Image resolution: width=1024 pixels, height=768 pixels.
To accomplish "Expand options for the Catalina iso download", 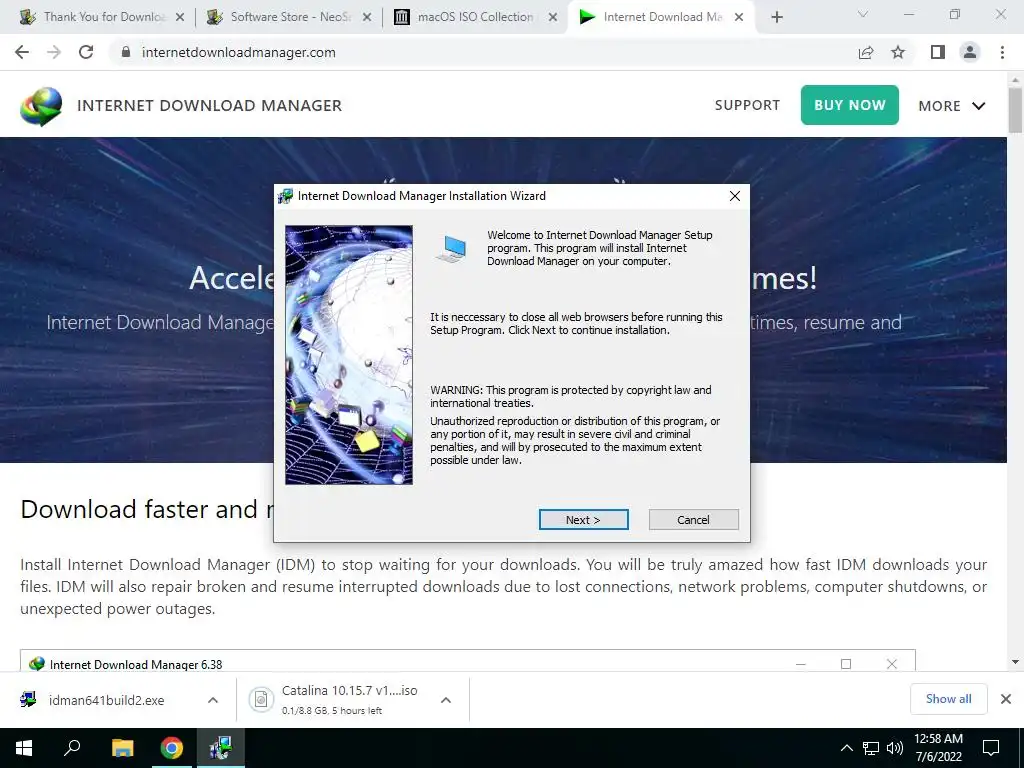I will (x=446, y=700).
